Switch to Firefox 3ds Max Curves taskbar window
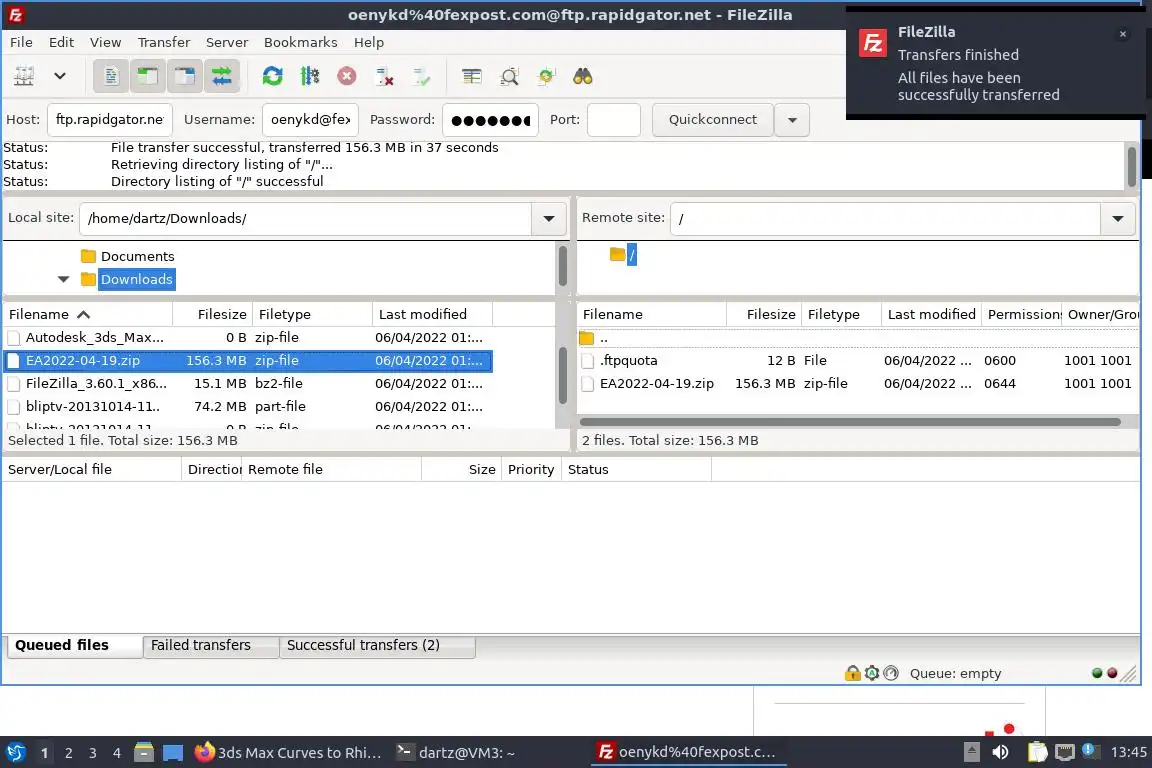Screen dimensions: 1152x768 click(288, 753)
